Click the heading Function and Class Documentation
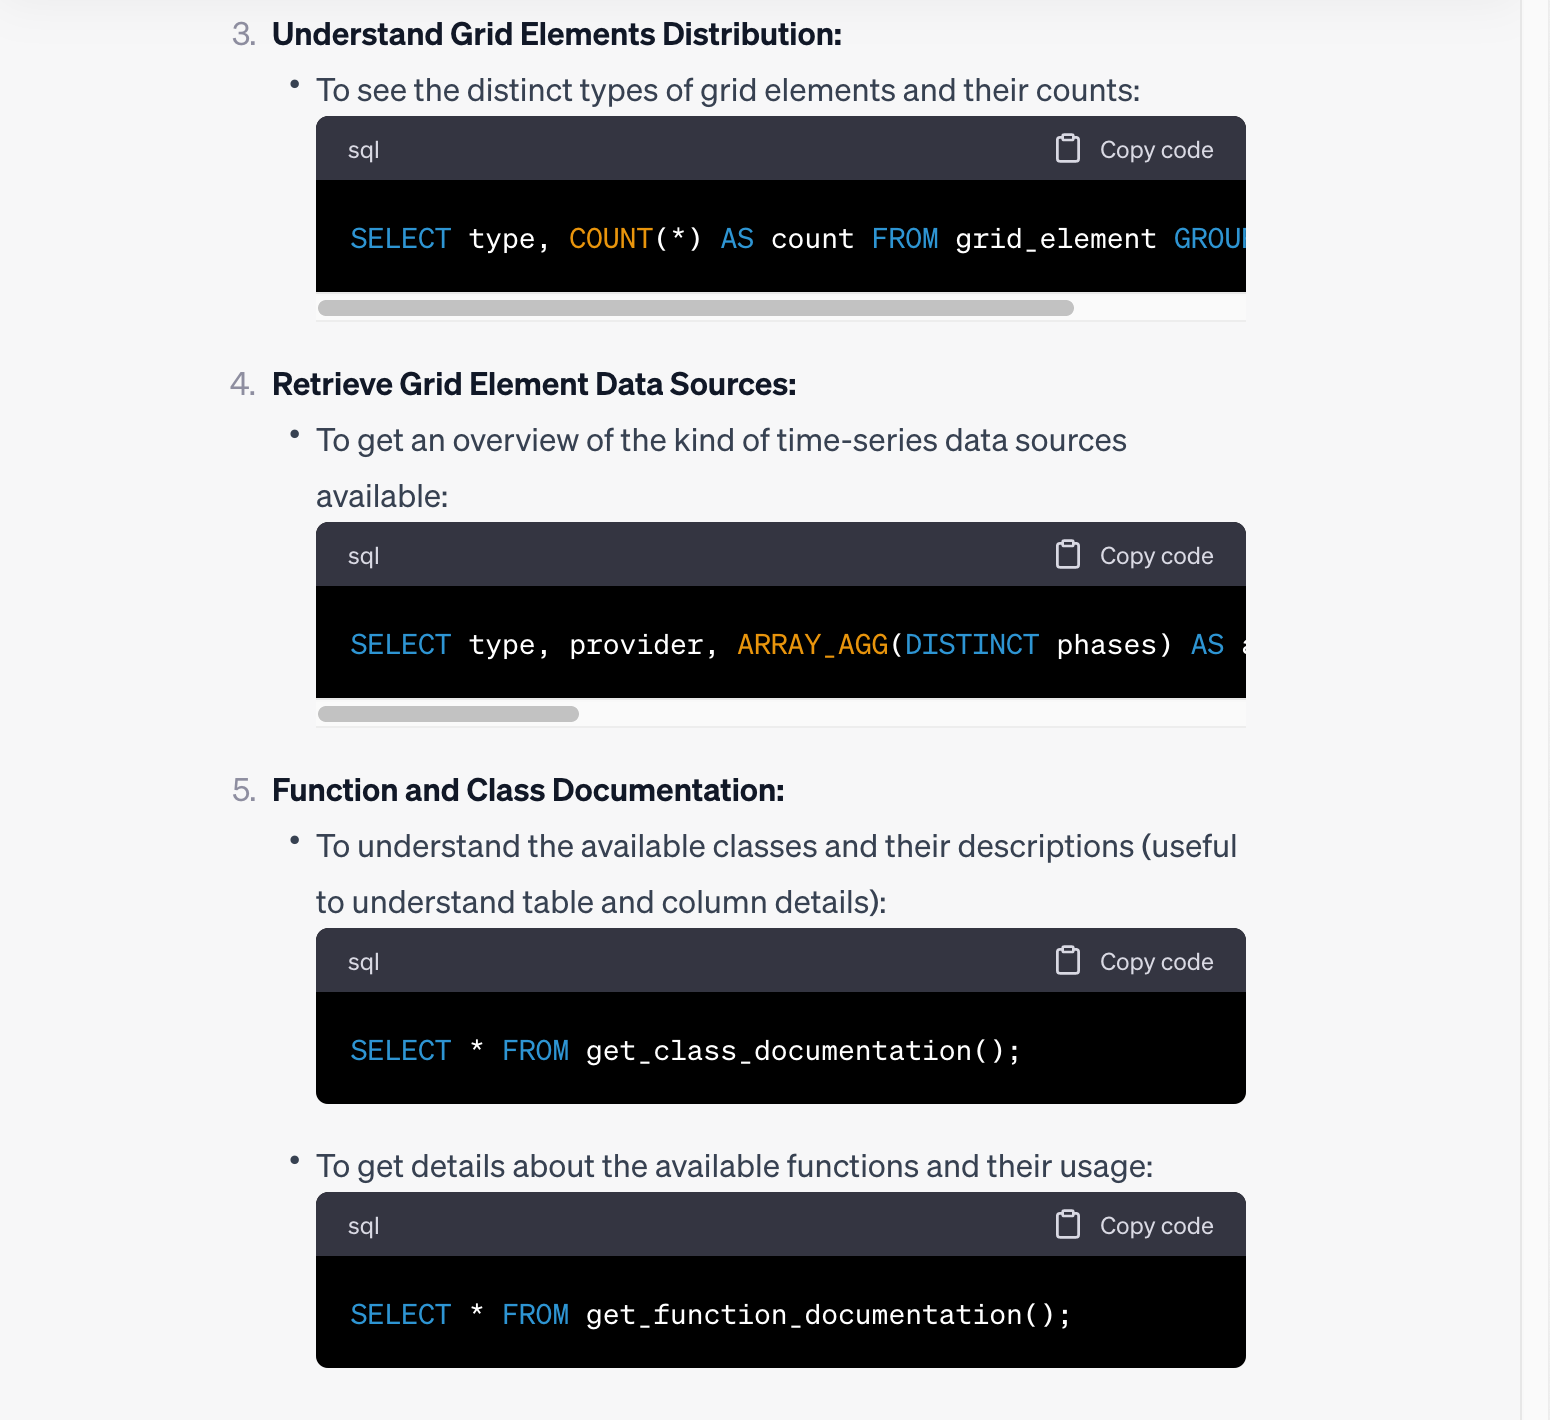 point(528,789)
